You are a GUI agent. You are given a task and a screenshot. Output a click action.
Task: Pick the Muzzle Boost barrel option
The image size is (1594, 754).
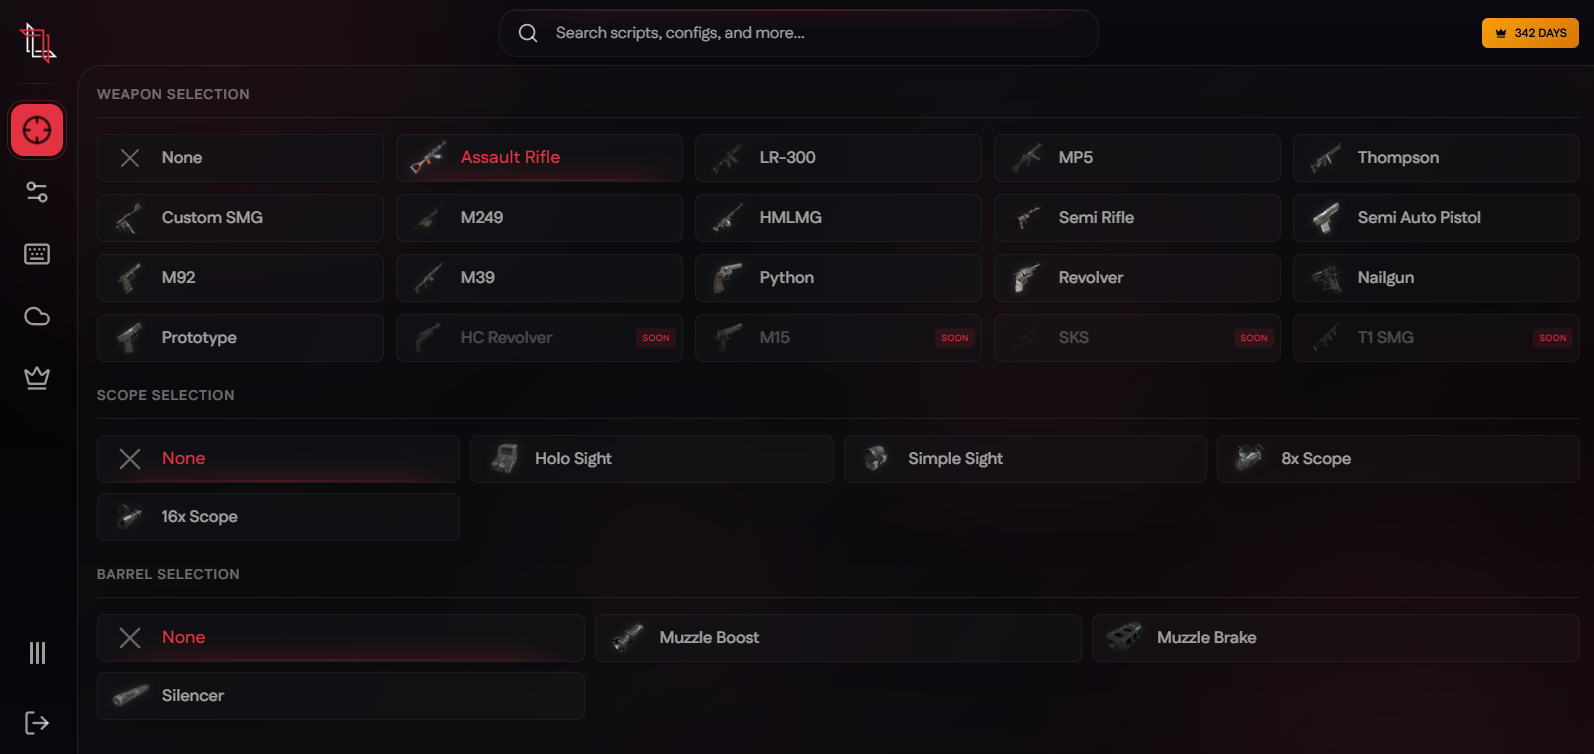point(838,638)
